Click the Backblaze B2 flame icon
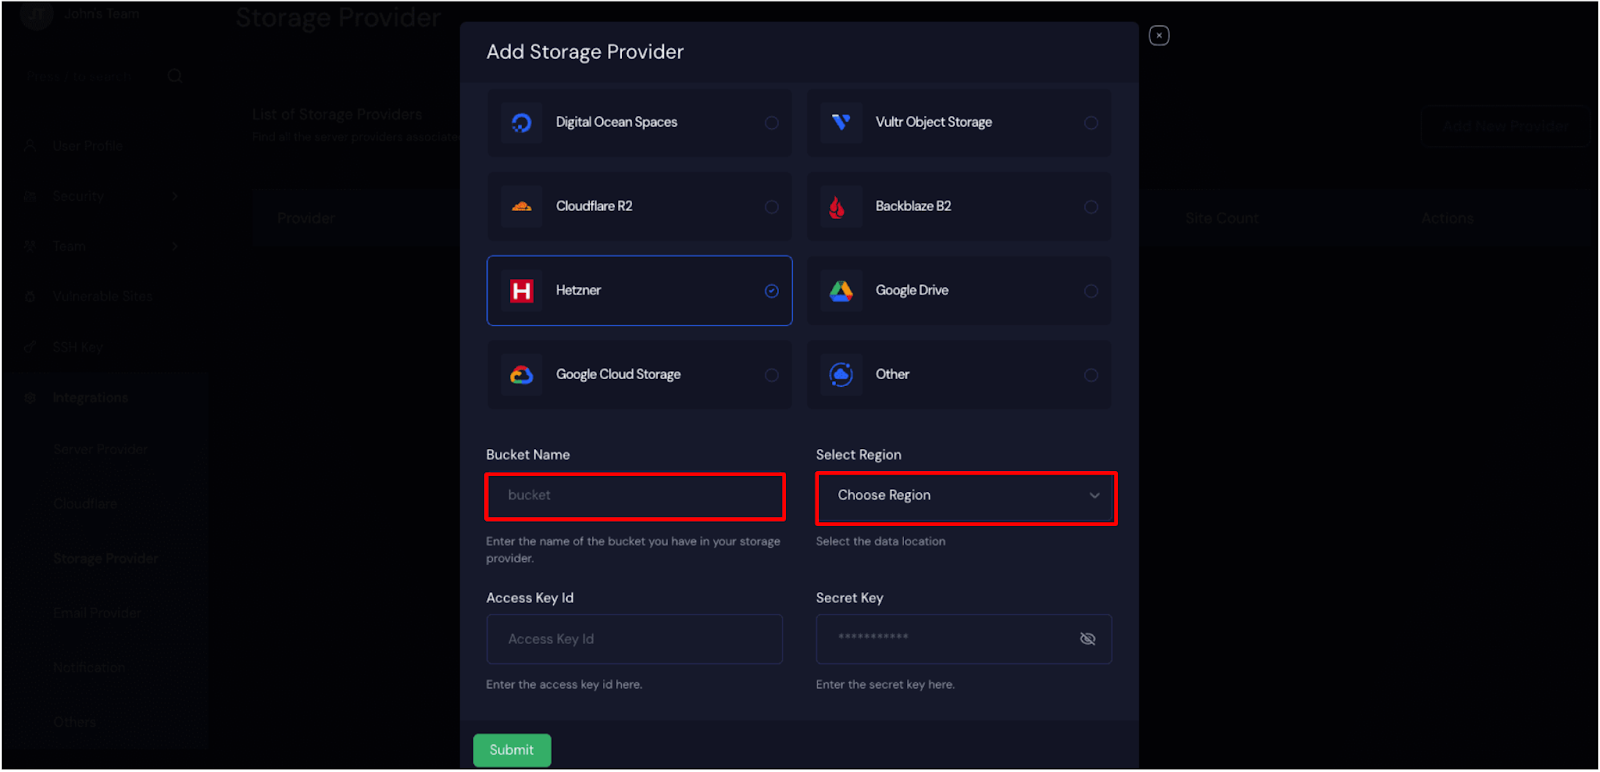1600x772 pixels. pyautogui.click(x=837, y=207)
